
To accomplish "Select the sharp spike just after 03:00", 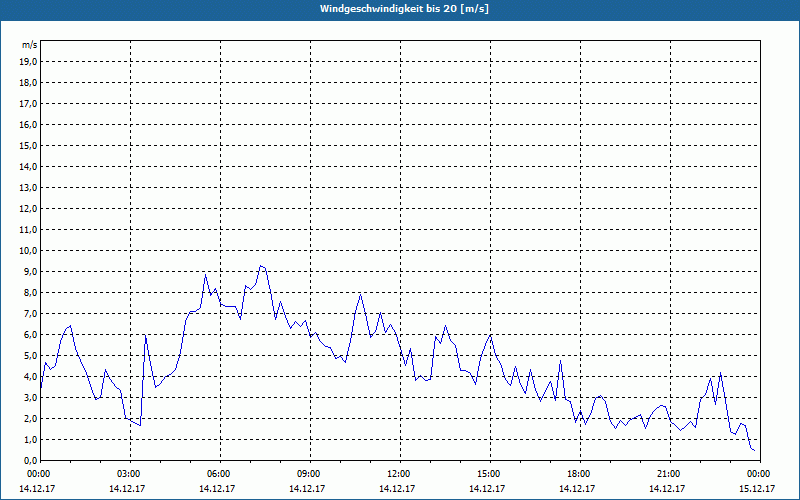I will pyautogui.click(x=145, y=335).
